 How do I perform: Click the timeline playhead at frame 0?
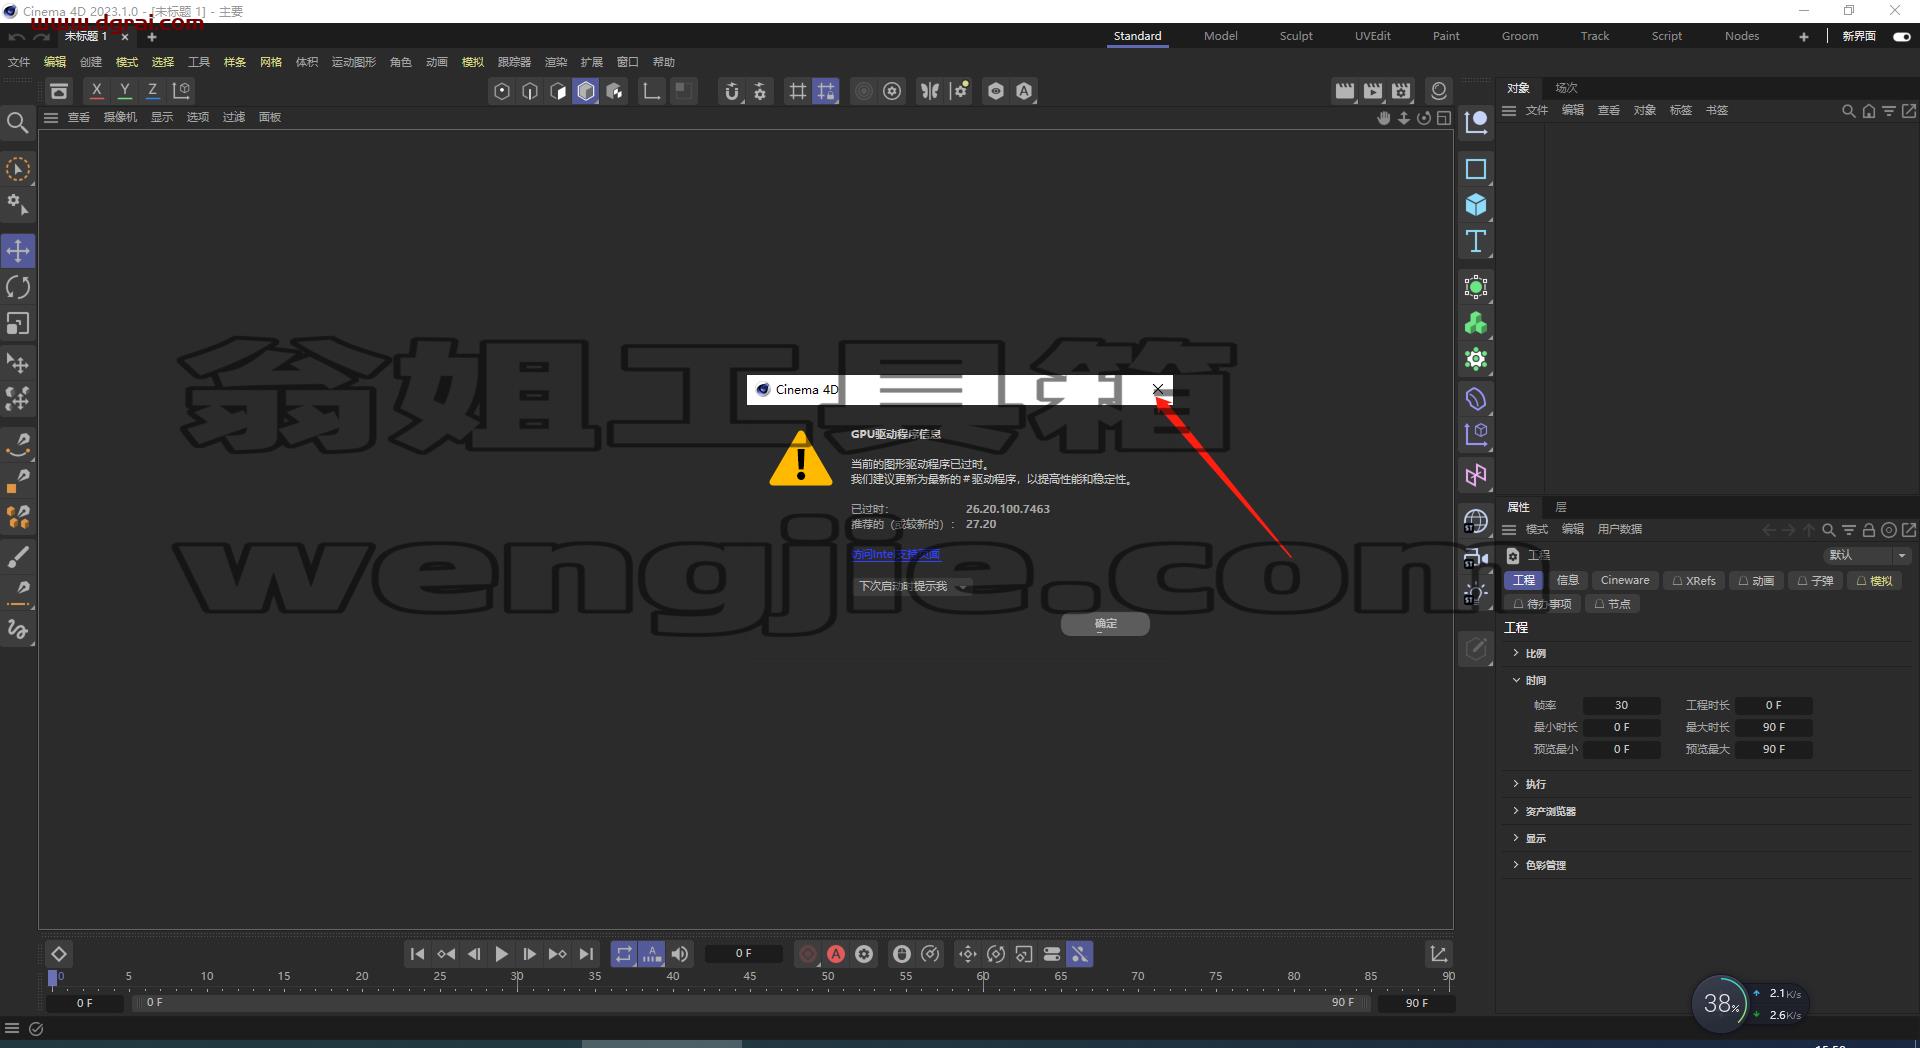pos(53,978)
